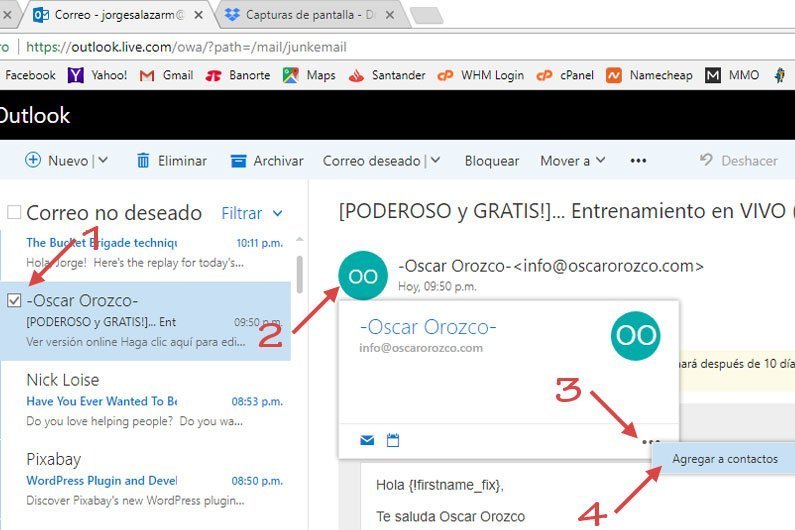Click the message list scrollbar thumb

[300, 274]
